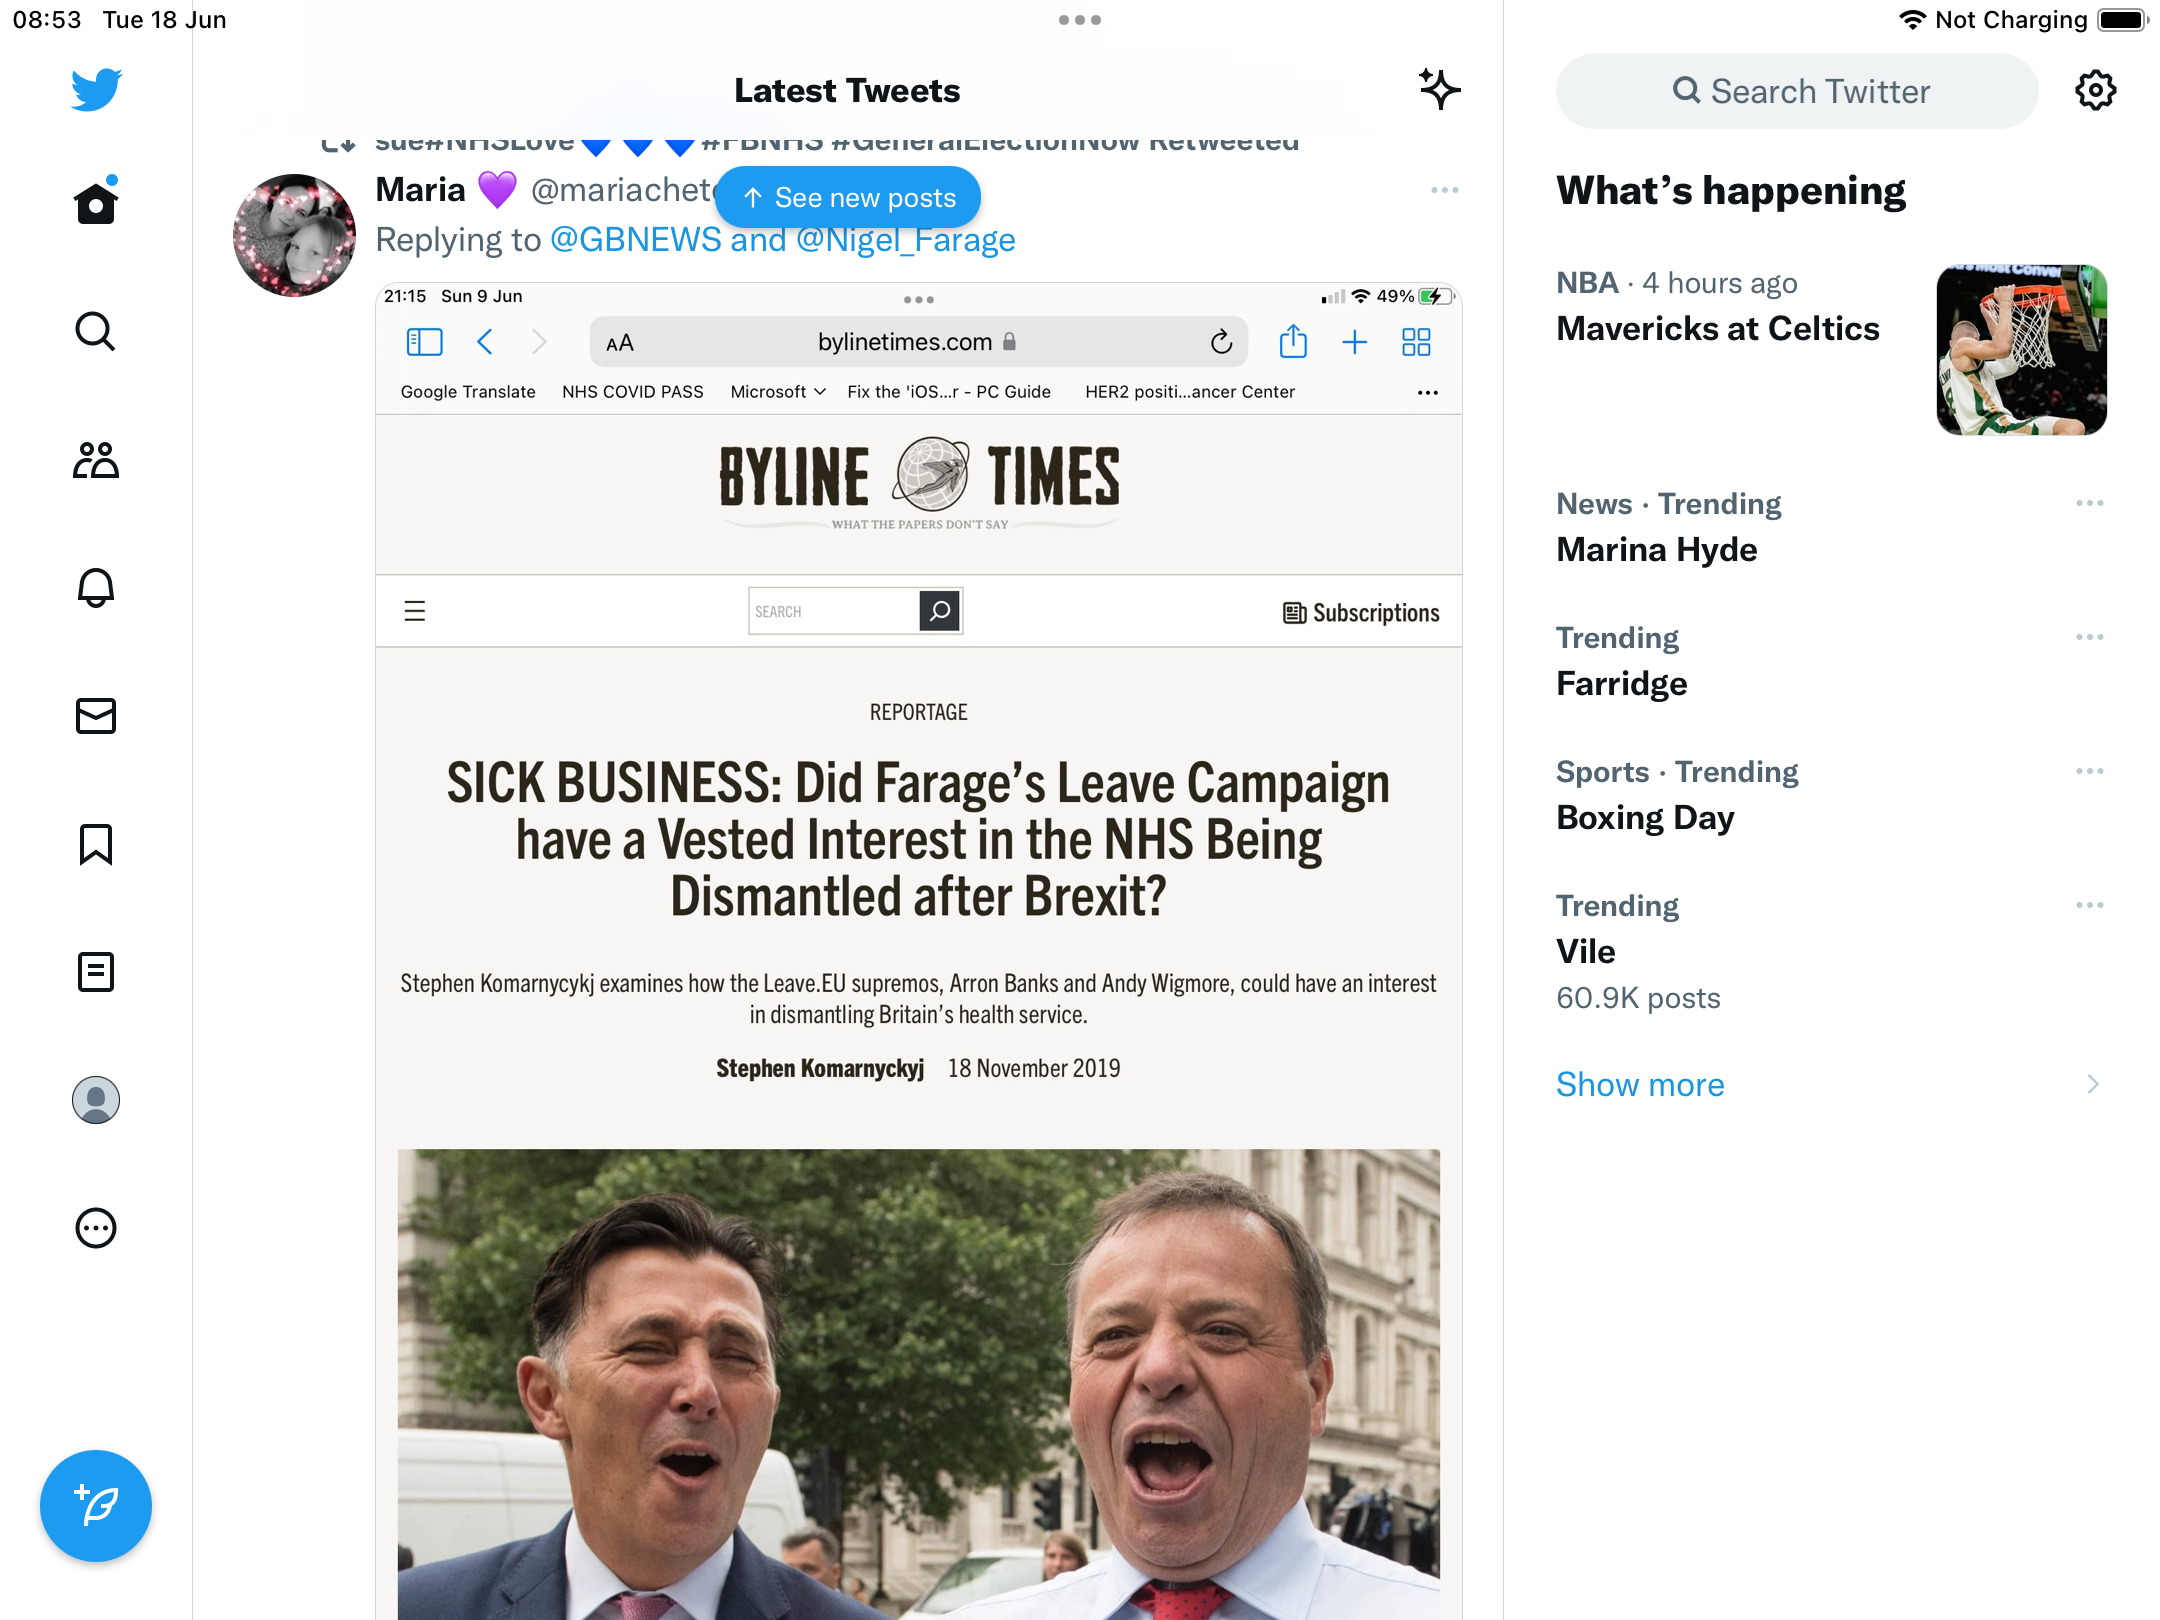
Task: Open the Vile trending topic
Action: coord(1586,952)
